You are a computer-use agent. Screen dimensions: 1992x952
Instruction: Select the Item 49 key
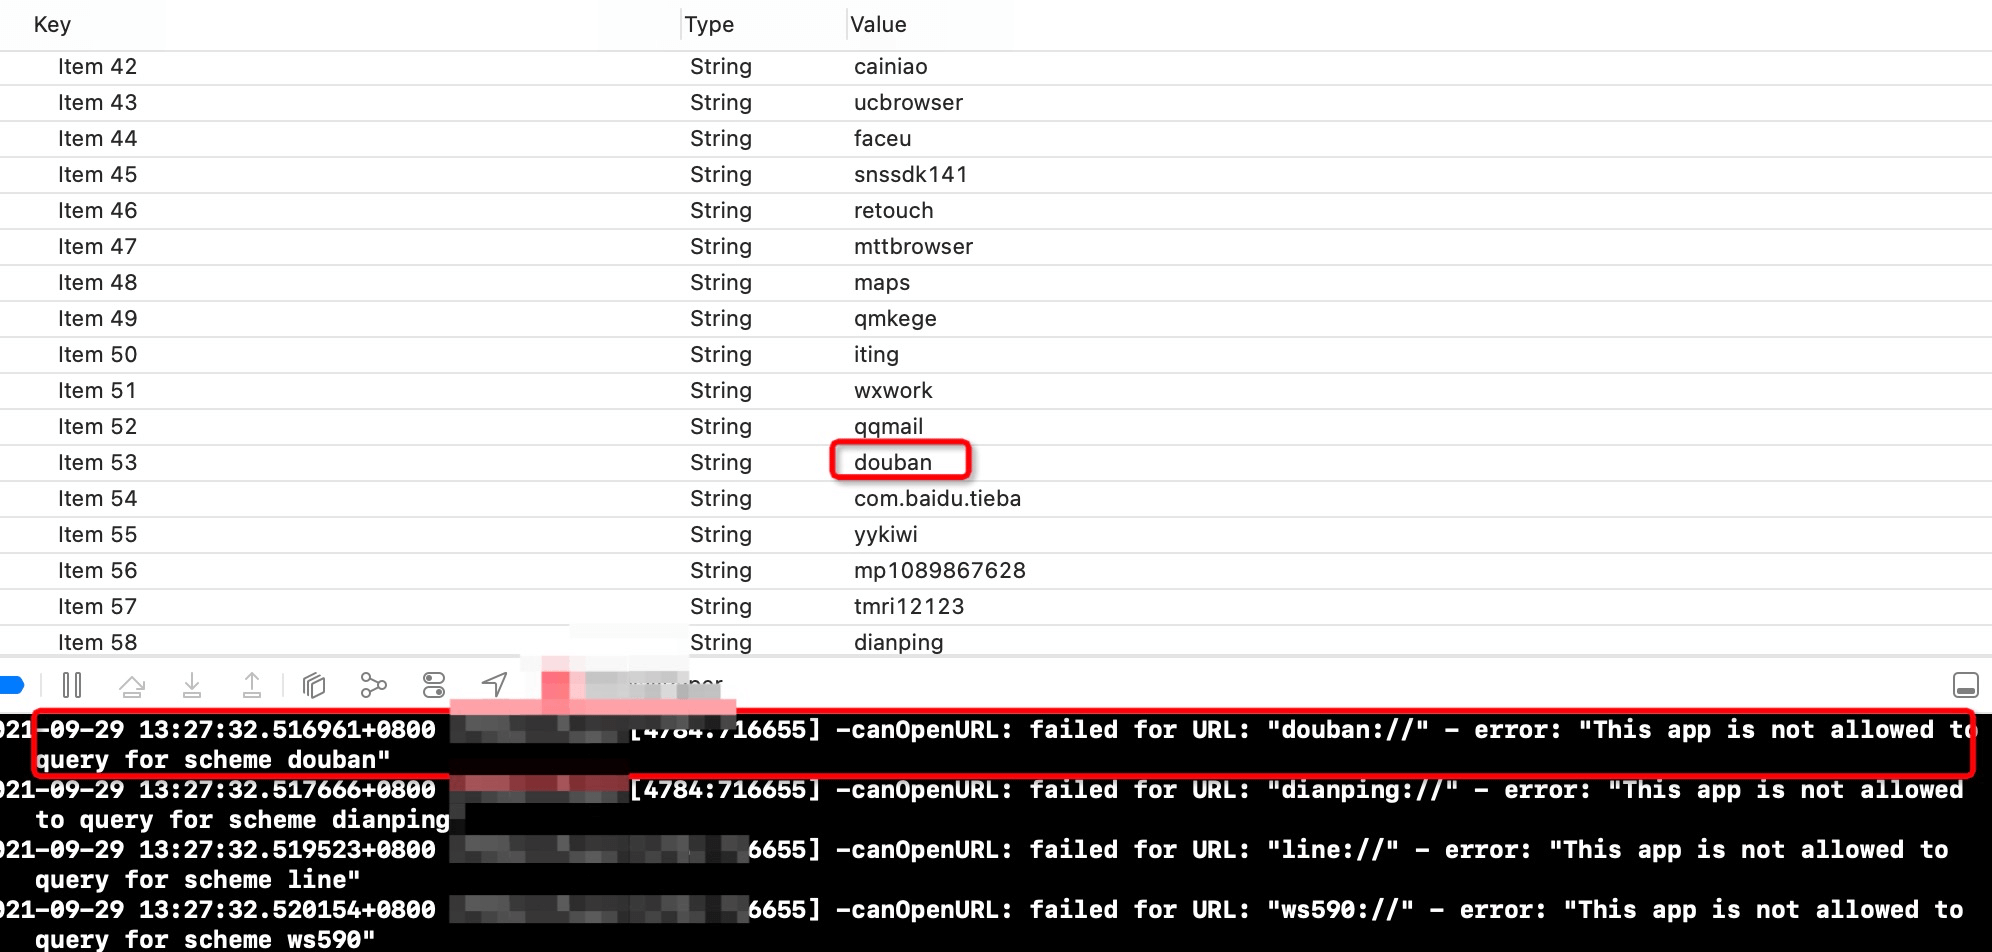click(x=97, y=319)
